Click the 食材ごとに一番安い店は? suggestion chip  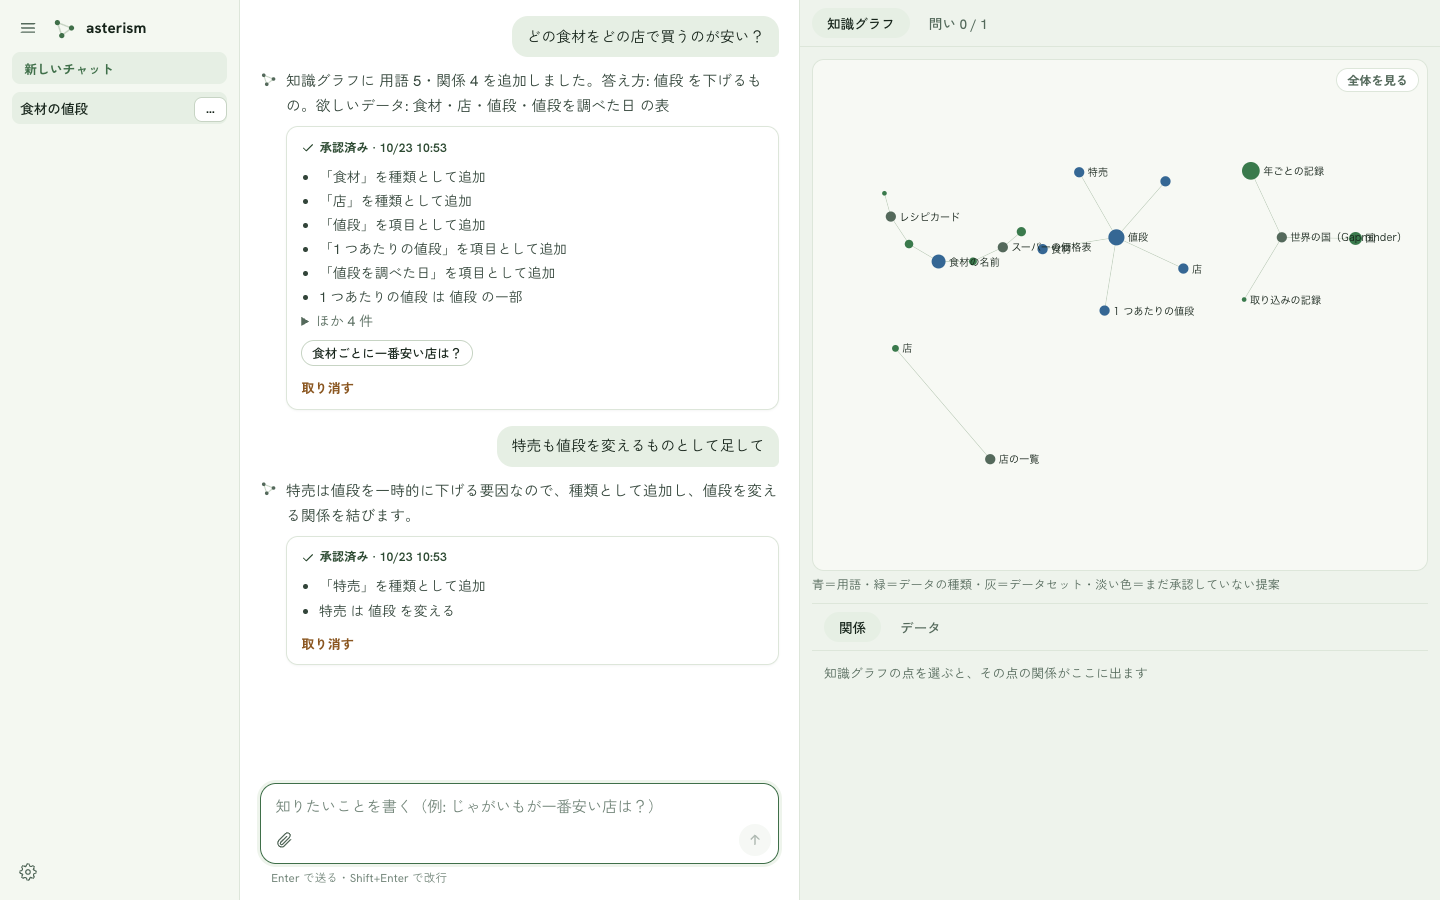pos(386,353)
